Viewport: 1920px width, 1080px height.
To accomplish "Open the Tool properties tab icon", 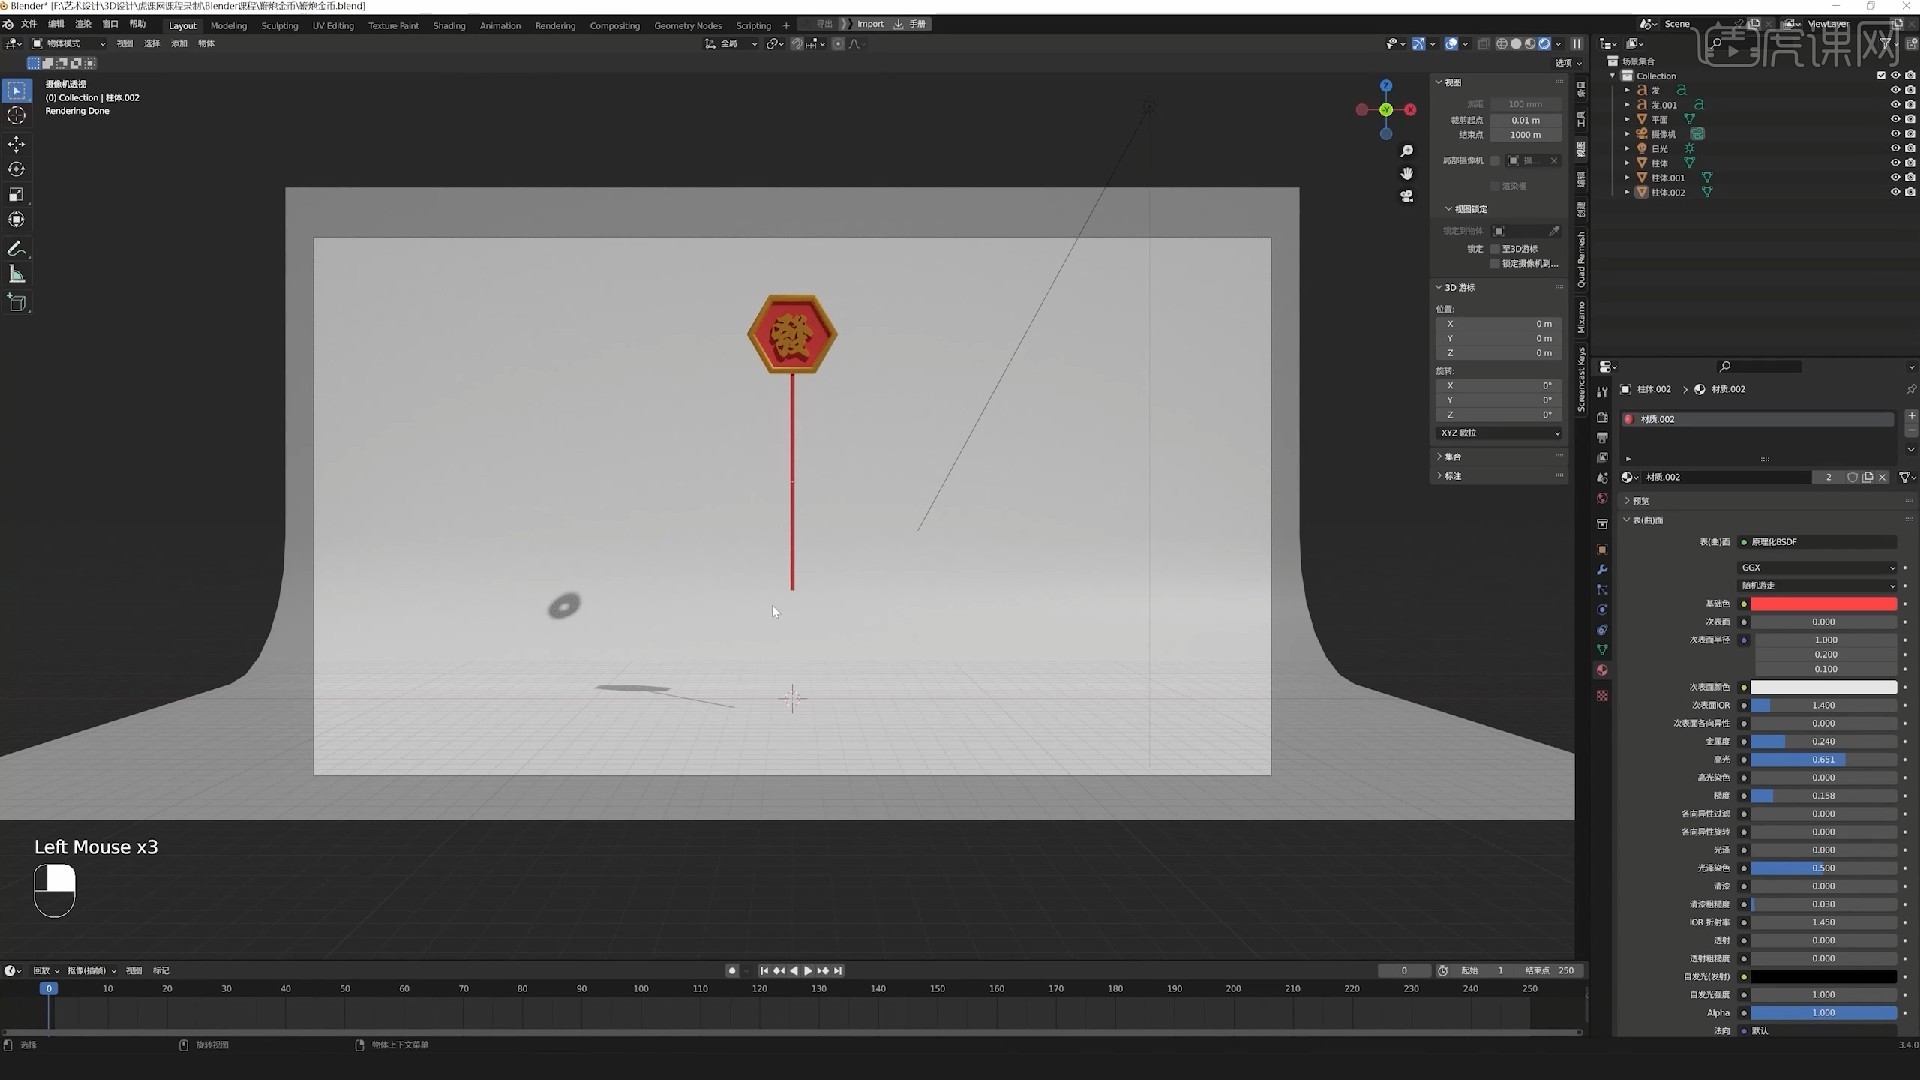I will (x=1602, y=392).
